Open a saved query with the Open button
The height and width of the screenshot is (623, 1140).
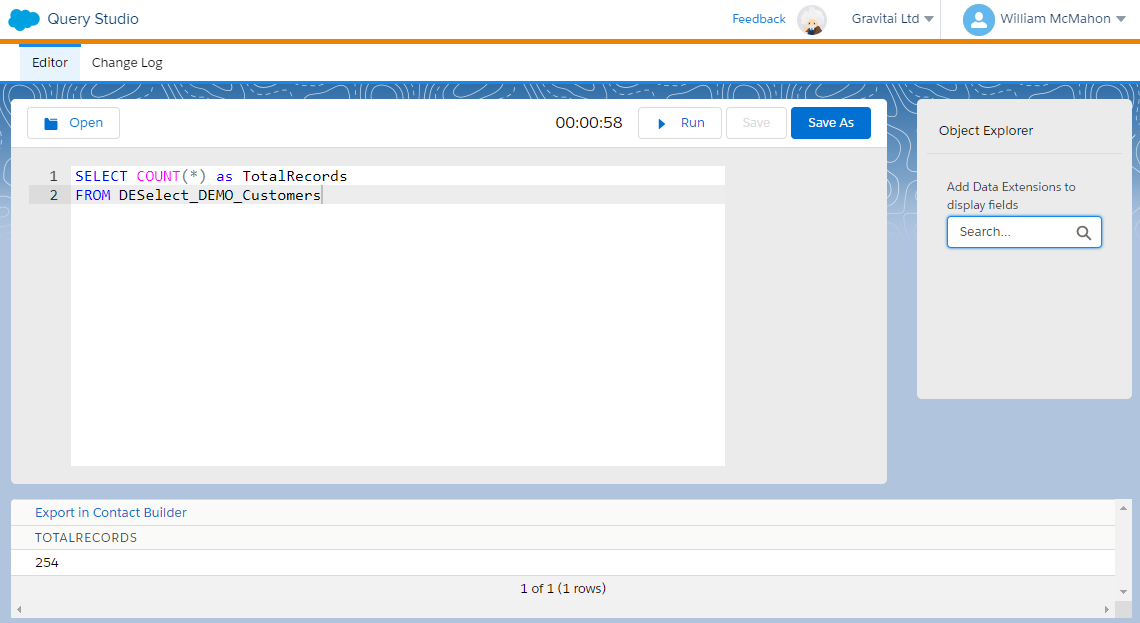(x=73, y=122)
